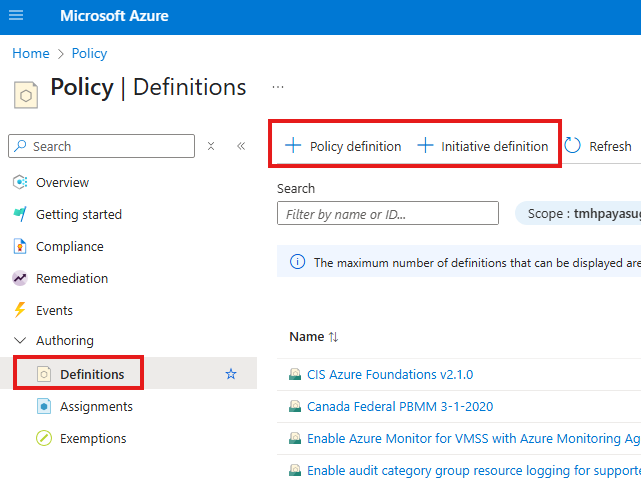Favorite Definitions with the star icon

231,374
